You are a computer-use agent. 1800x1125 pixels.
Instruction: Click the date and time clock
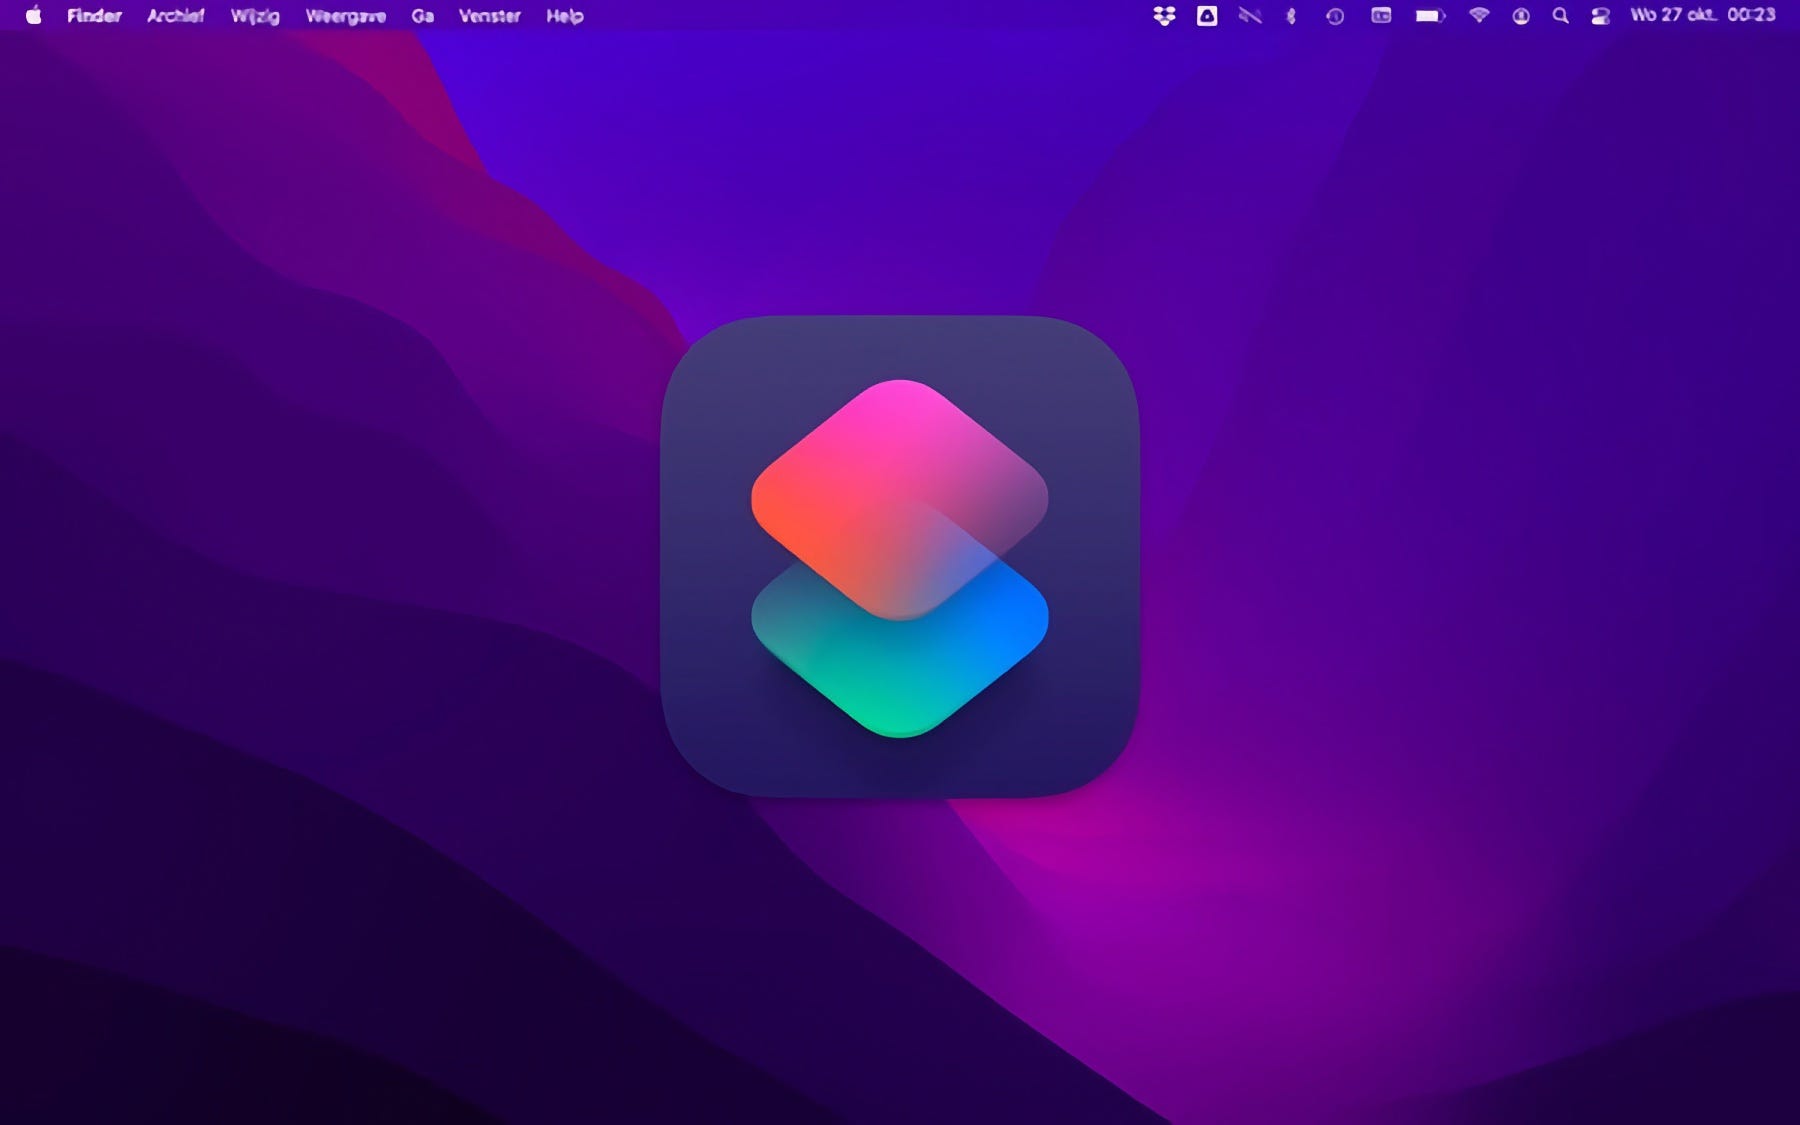[x=1703, y=15]
